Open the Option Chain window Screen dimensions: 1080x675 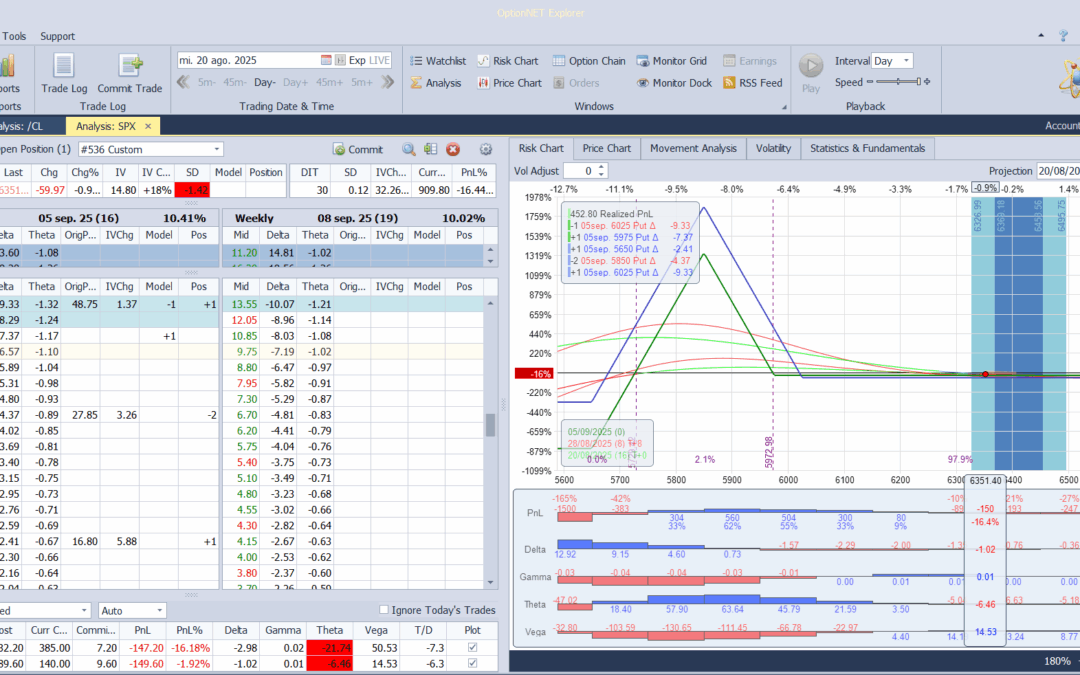pos(589,61)
